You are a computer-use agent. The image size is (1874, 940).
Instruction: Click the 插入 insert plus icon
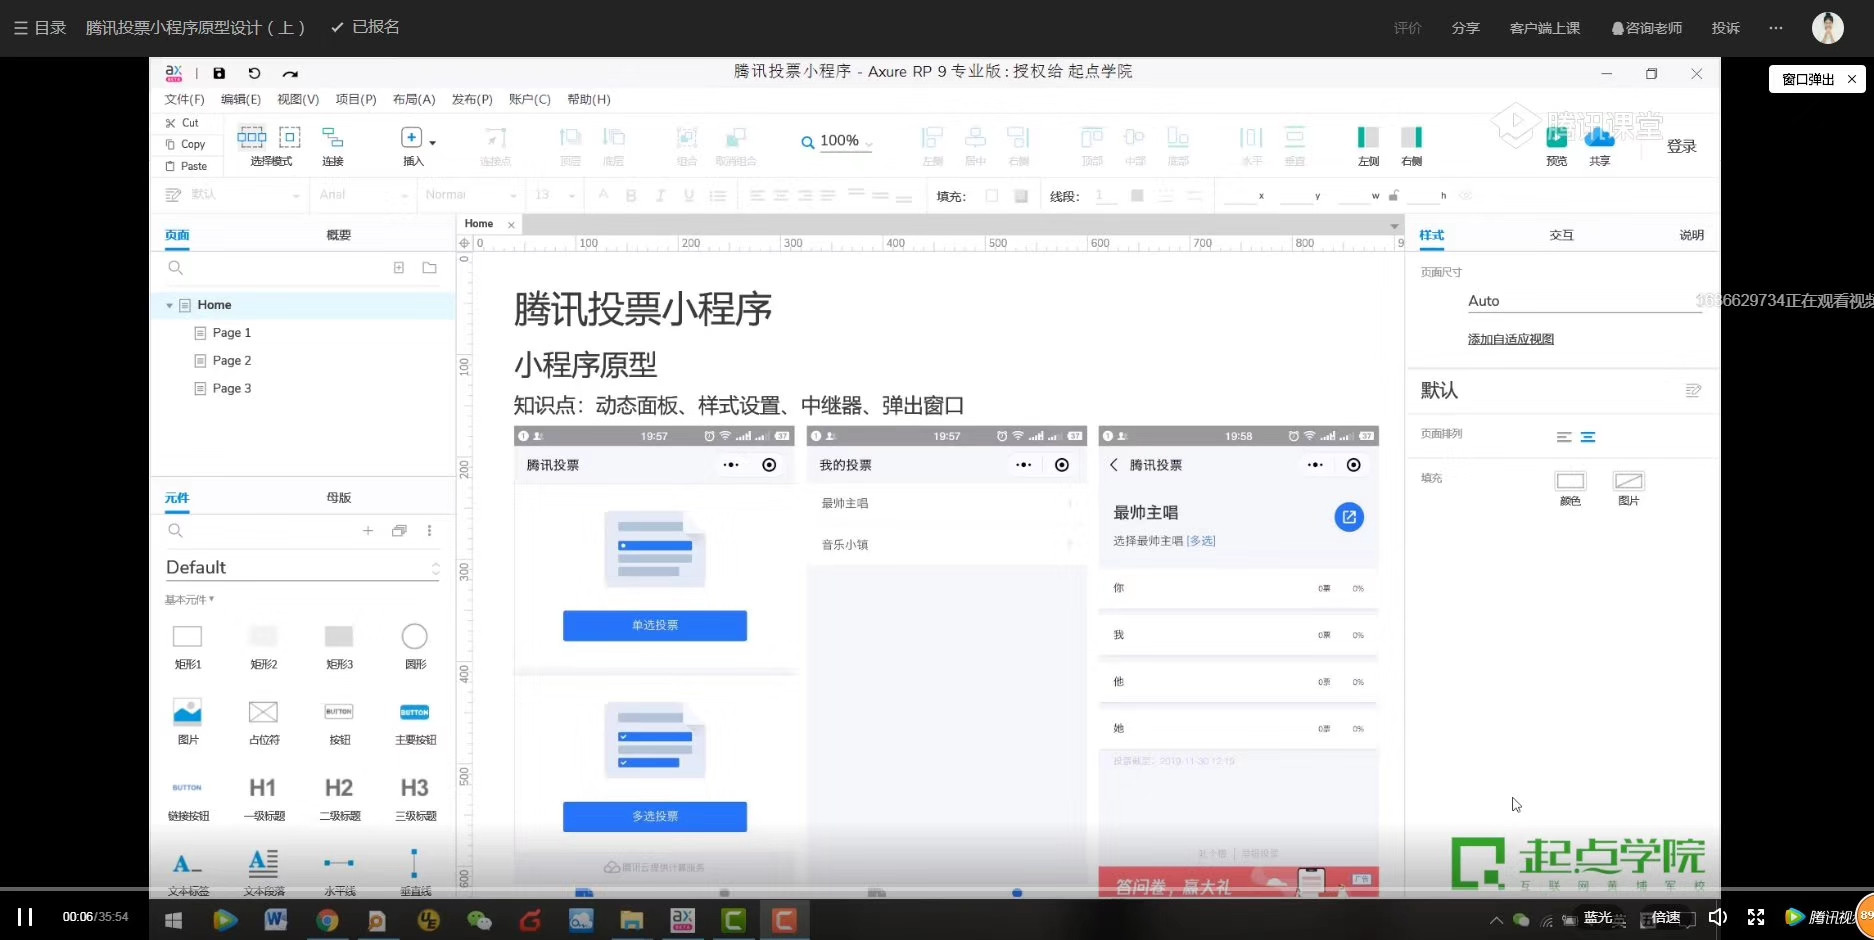[x=411, y=137]
